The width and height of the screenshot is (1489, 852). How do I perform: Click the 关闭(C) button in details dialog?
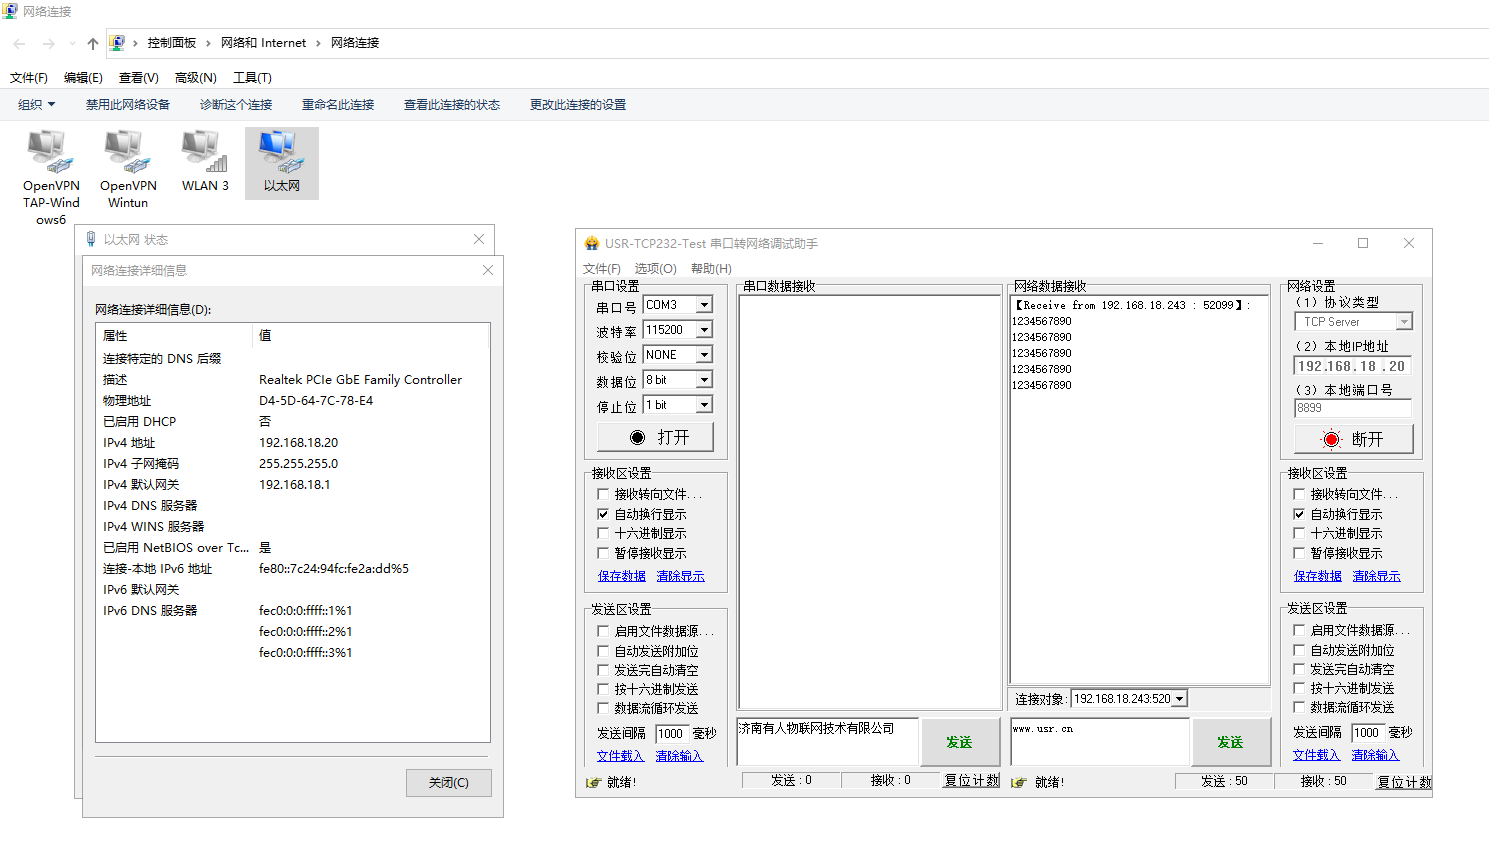pyautogui.click(x=448, y=783)
